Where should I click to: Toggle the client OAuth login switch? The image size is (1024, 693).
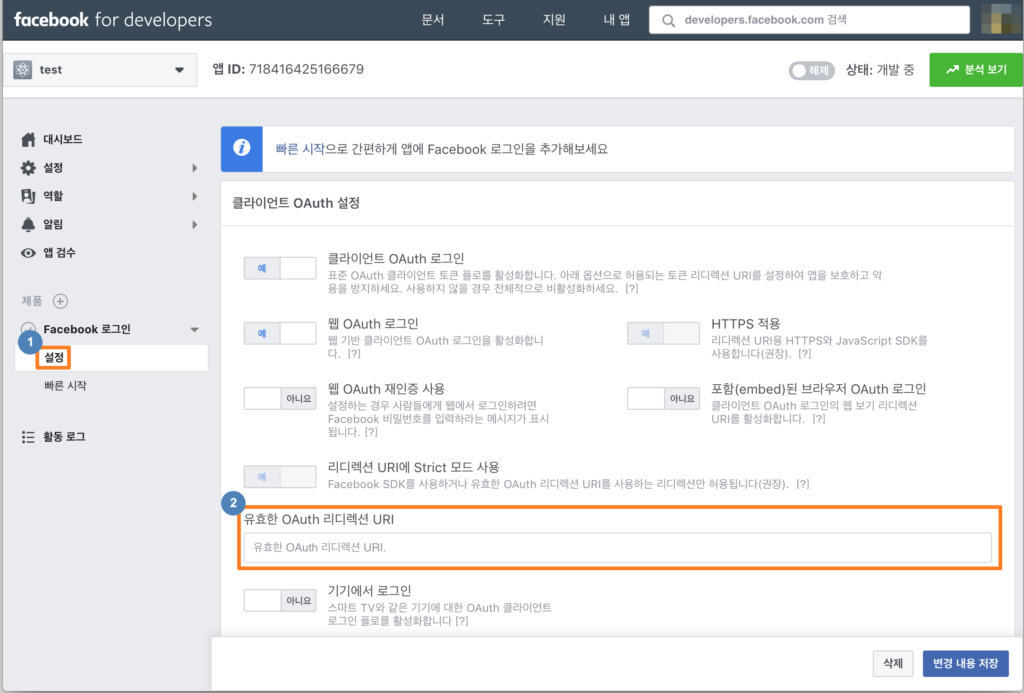279,268
